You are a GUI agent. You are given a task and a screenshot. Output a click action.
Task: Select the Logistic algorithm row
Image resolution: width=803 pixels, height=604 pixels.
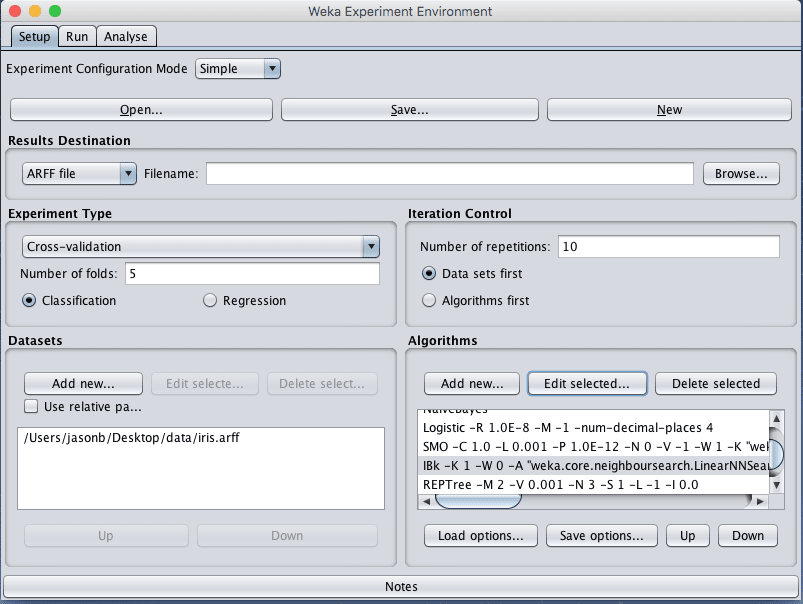pyautogui.click(x=594, y=428)
